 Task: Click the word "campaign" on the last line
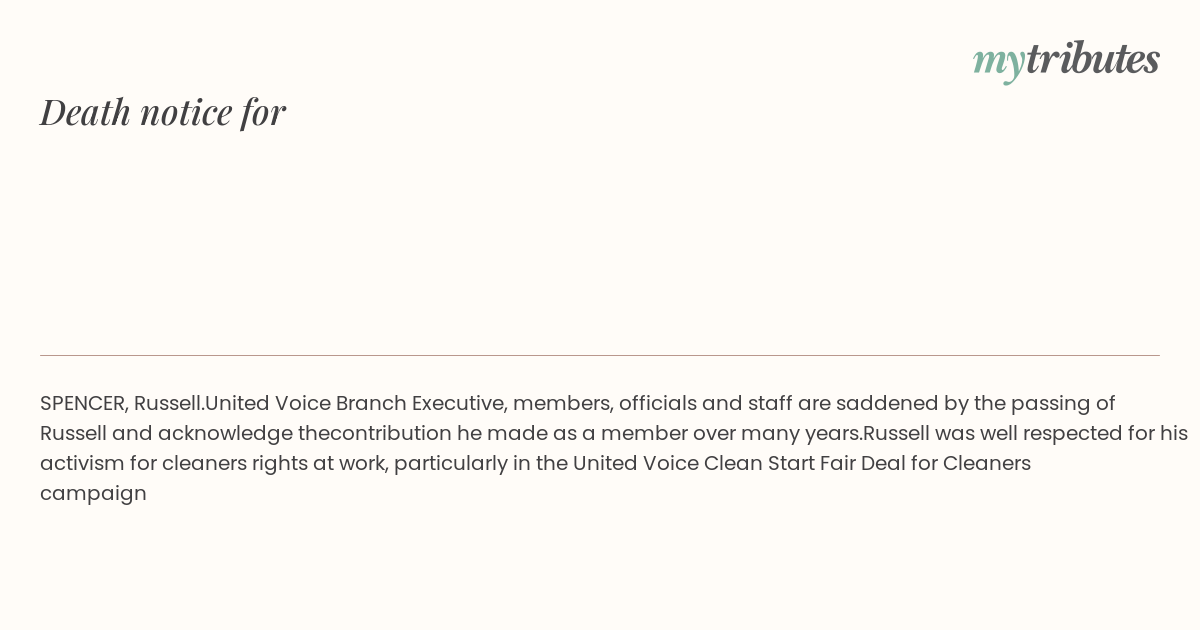93,493
